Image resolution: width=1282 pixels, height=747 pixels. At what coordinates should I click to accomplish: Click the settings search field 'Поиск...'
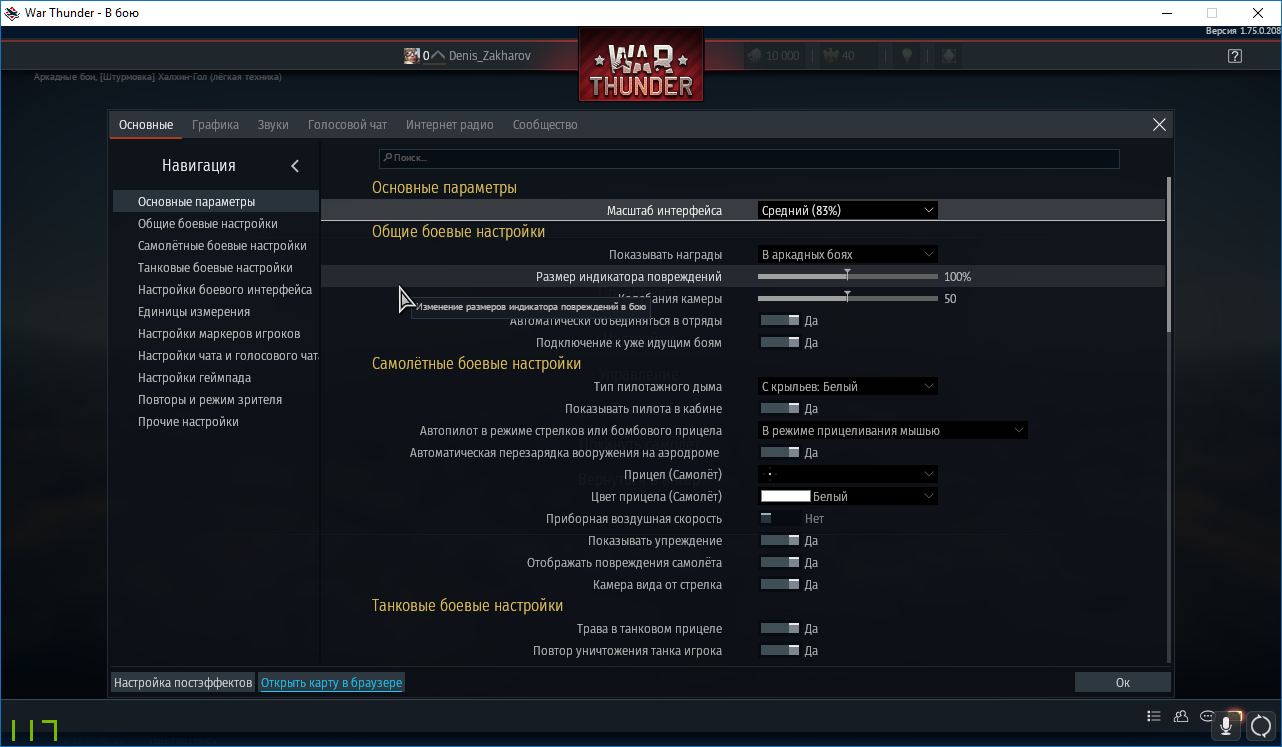[749, 158]
